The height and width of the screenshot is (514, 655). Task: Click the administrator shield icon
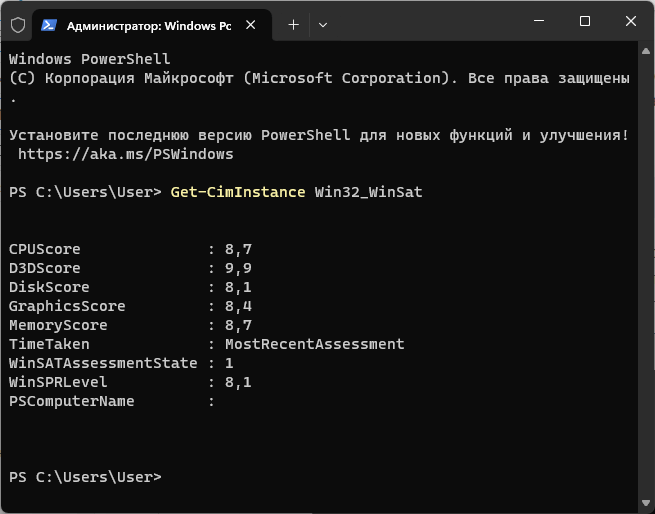click(x=17, y=22)
